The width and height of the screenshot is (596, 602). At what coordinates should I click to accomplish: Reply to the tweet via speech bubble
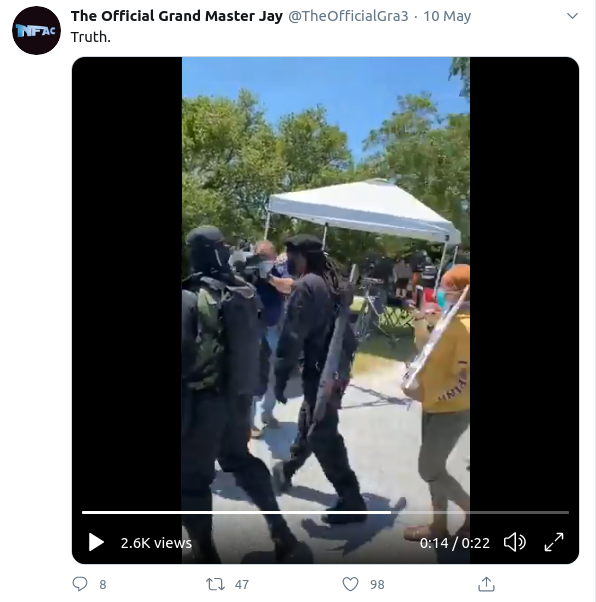coord(80,584)
